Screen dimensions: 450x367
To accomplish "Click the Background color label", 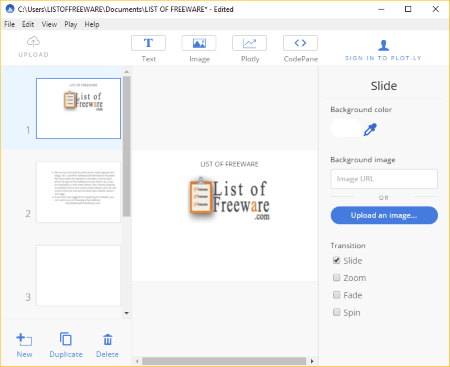I will pyautogui.click(x=361, y=110).
